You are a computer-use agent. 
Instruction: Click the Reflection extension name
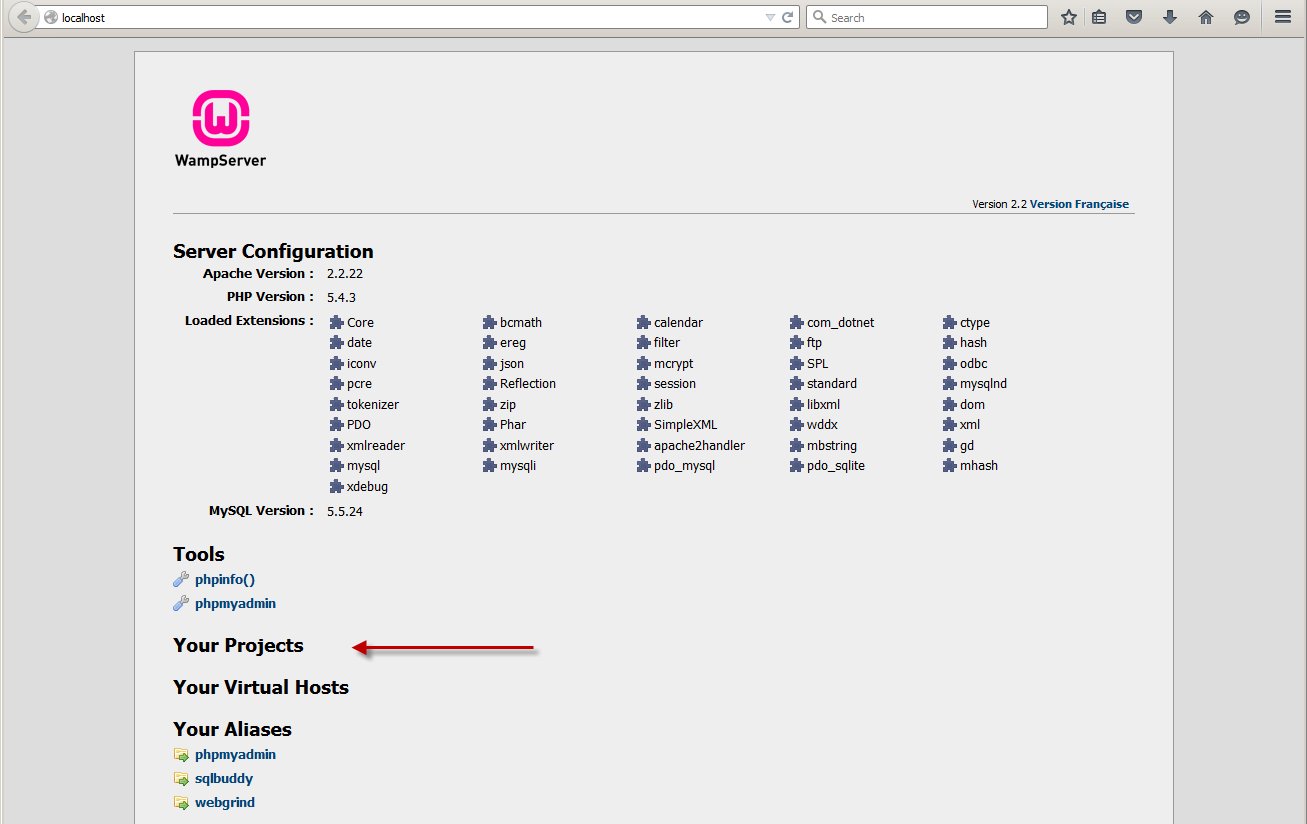click(x=528, y=384)
